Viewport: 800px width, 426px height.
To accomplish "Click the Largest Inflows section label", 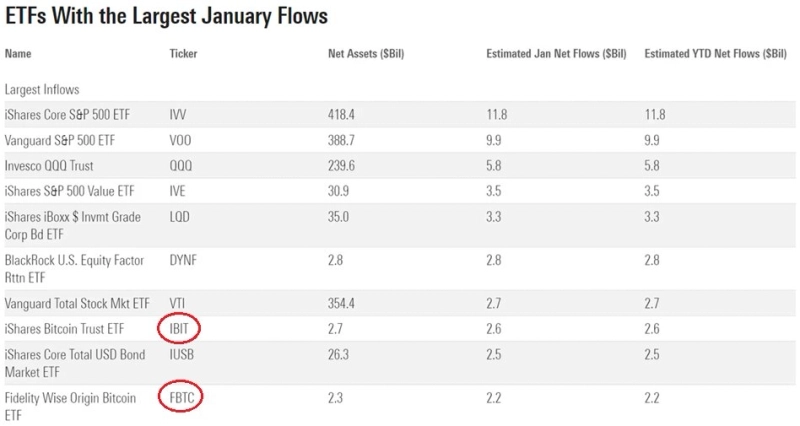I will (x=42, y=89).
